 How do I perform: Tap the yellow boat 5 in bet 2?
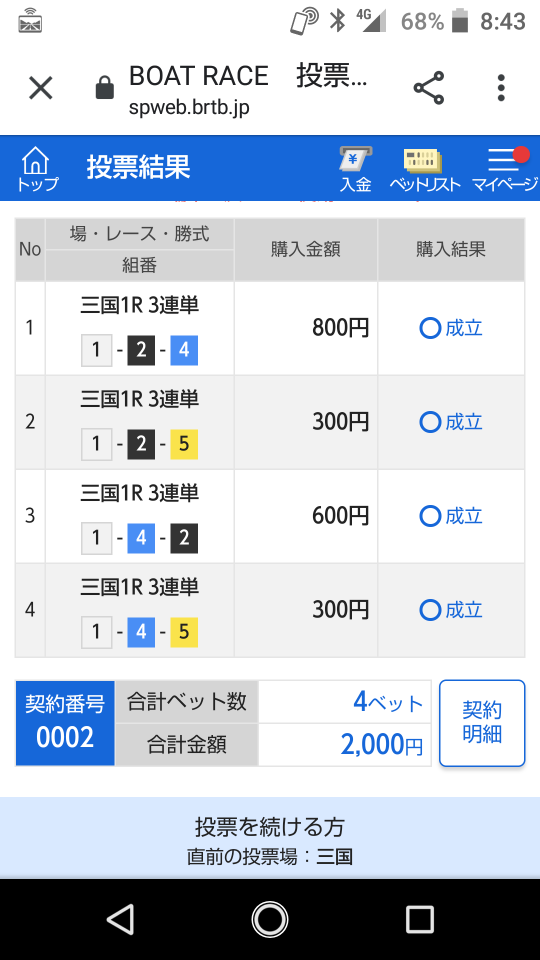pos(184,445)
